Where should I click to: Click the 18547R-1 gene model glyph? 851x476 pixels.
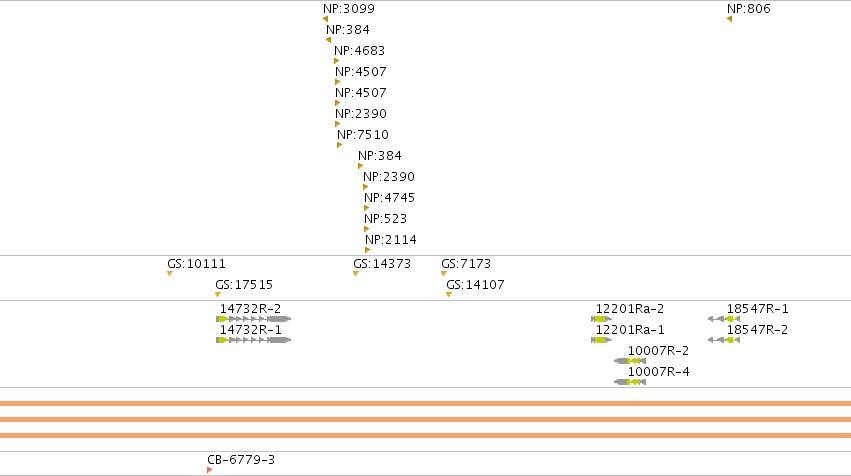(x=724, y=319)
